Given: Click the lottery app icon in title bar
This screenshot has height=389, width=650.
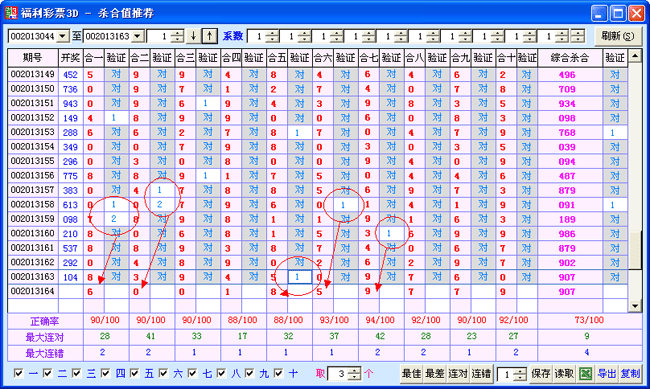Looking at the screenshot, I should point(11,12).
